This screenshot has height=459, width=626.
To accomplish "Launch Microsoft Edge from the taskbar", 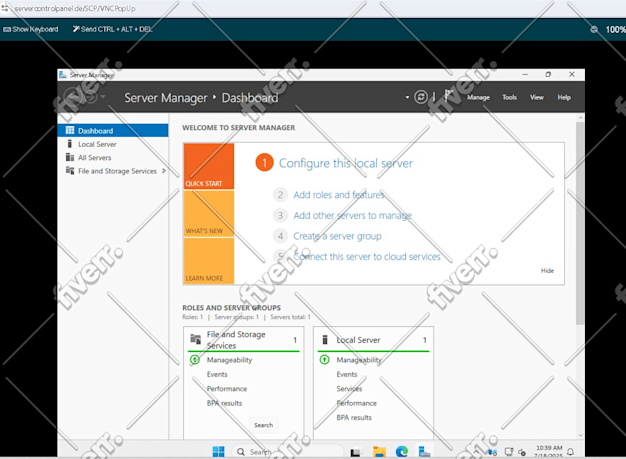I will point(402,451).
